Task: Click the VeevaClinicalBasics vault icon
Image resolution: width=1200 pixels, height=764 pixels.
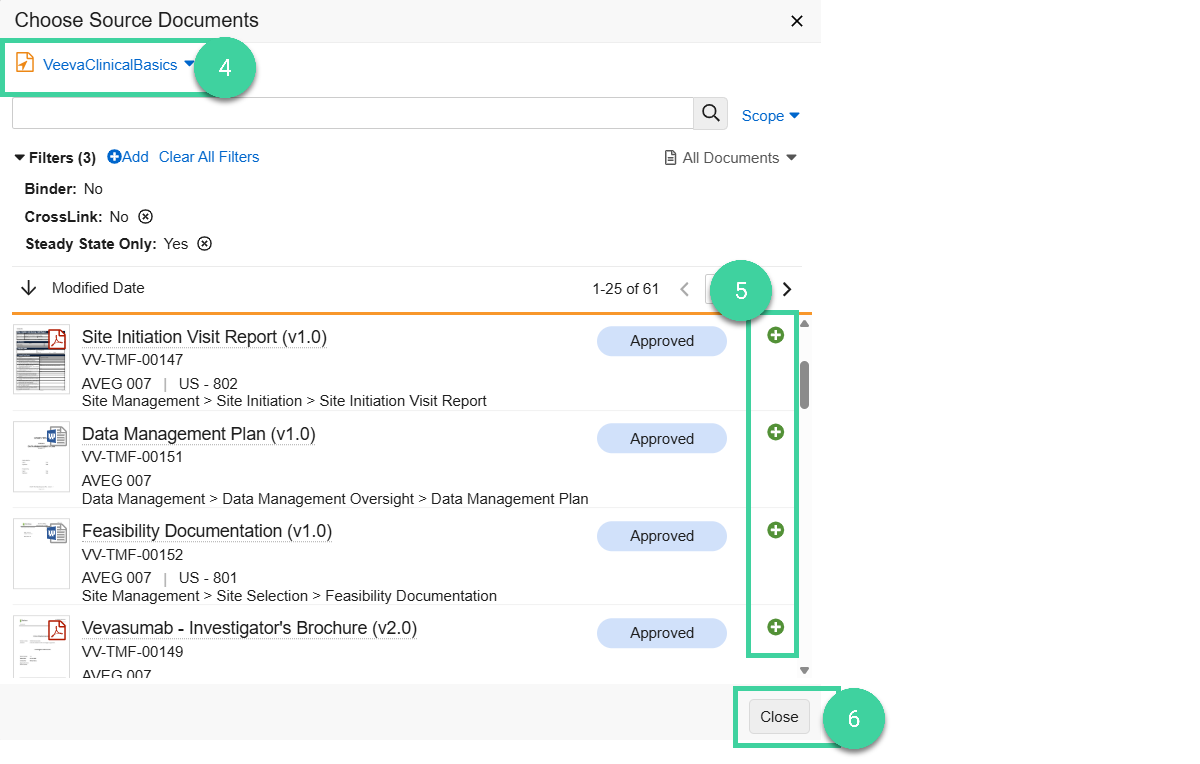Action: (x=25, y=64)
